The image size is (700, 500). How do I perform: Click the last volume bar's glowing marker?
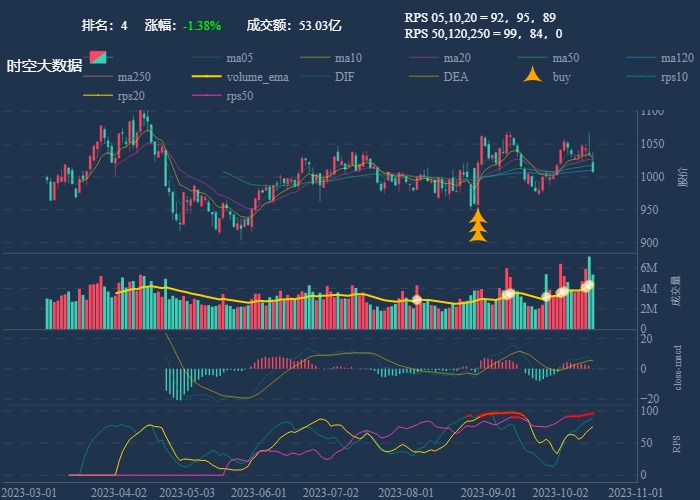[x=589, y=285]
